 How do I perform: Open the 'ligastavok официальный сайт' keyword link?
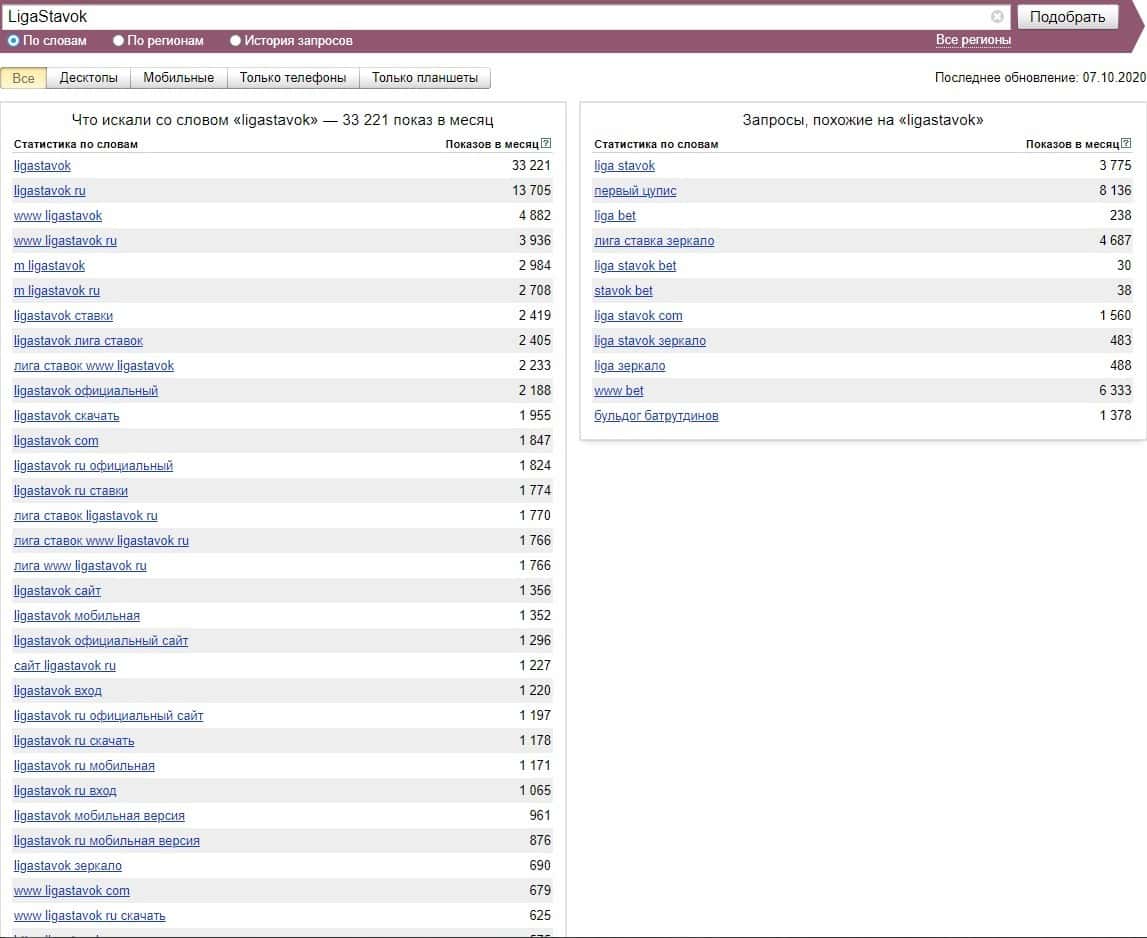[101, 641]
